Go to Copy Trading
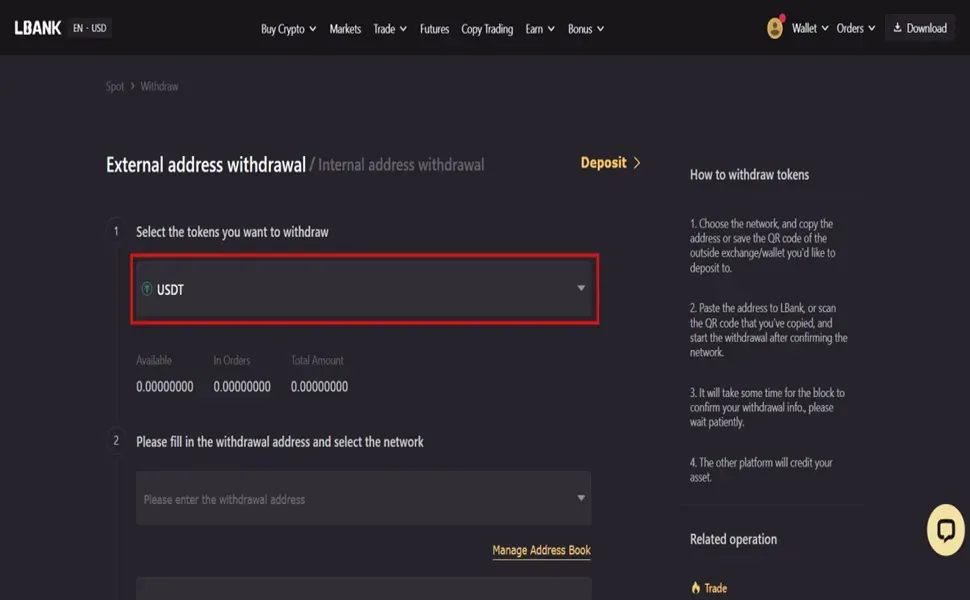 point(487,29)
